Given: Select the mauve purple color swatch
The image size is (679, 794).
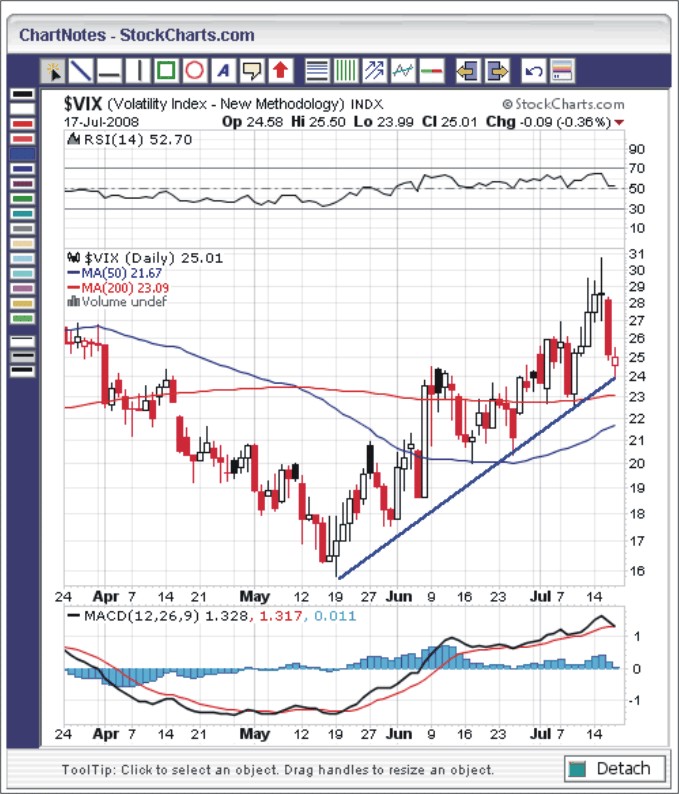Looking at the screenshot, I should tap(22, 289).
